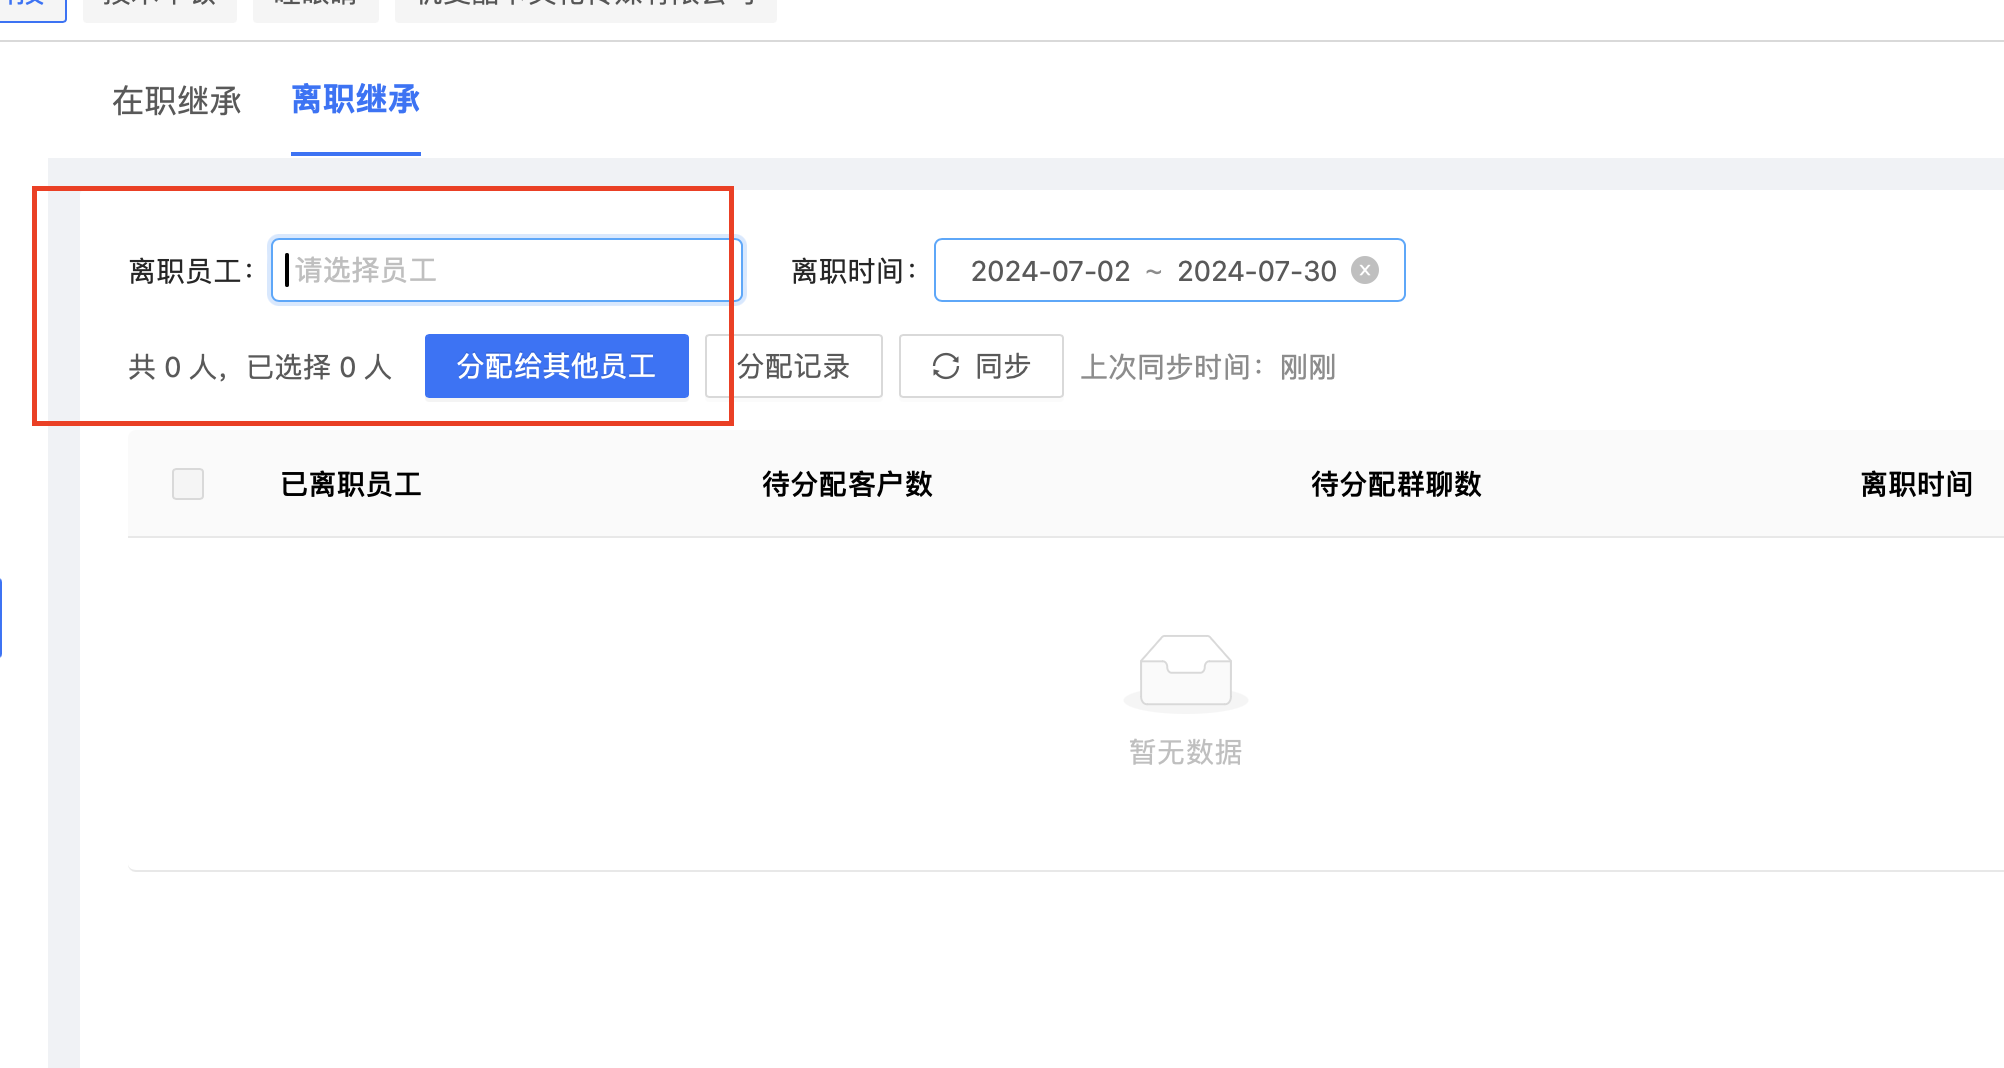This screenshot has height=1068, width=2004.
Task: Open the 请选择员工 employee selector
Action: tap(506, 270)
